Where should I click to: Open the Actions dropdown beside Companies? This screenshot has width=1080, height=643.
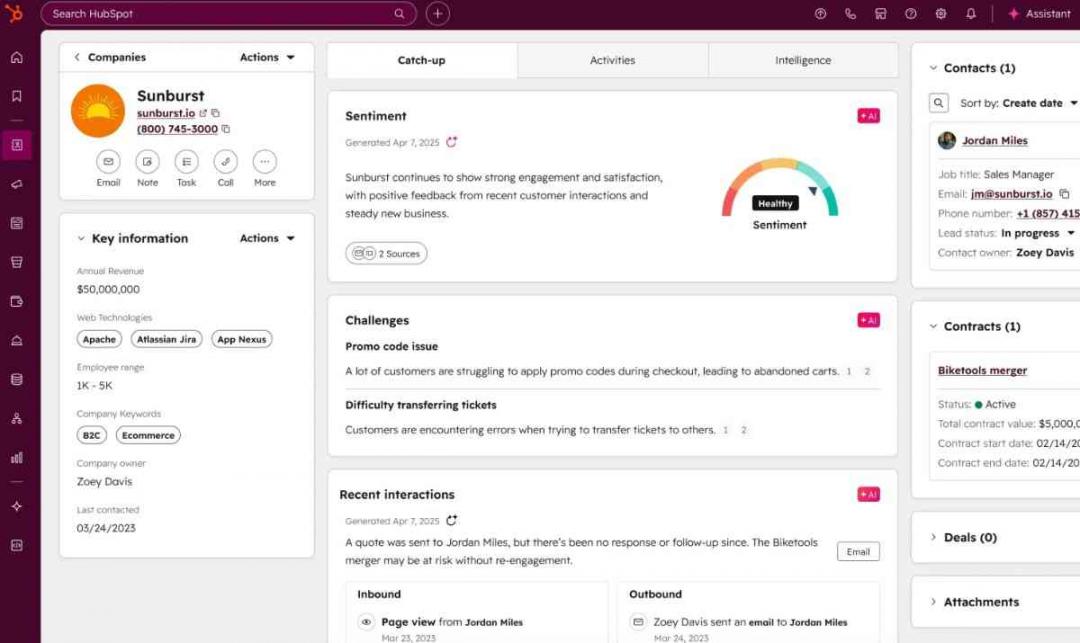pos(267,57)
